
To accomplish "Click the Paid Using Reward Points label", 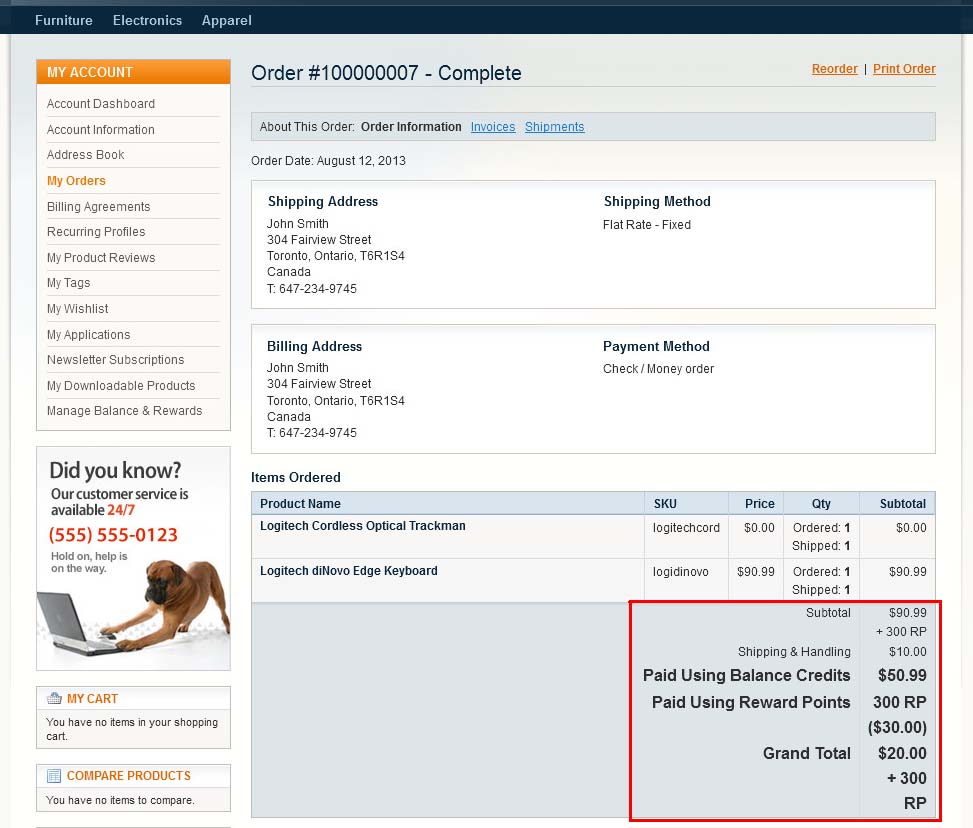I will 751,702.
